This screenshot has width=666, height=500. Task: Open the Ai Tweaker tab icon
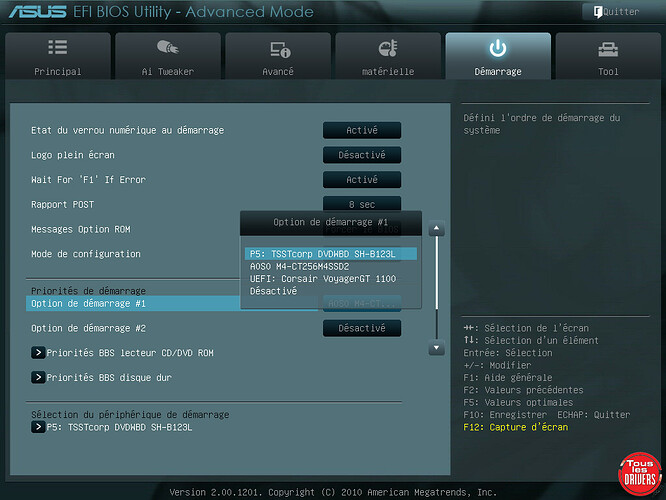click(168, 49)
